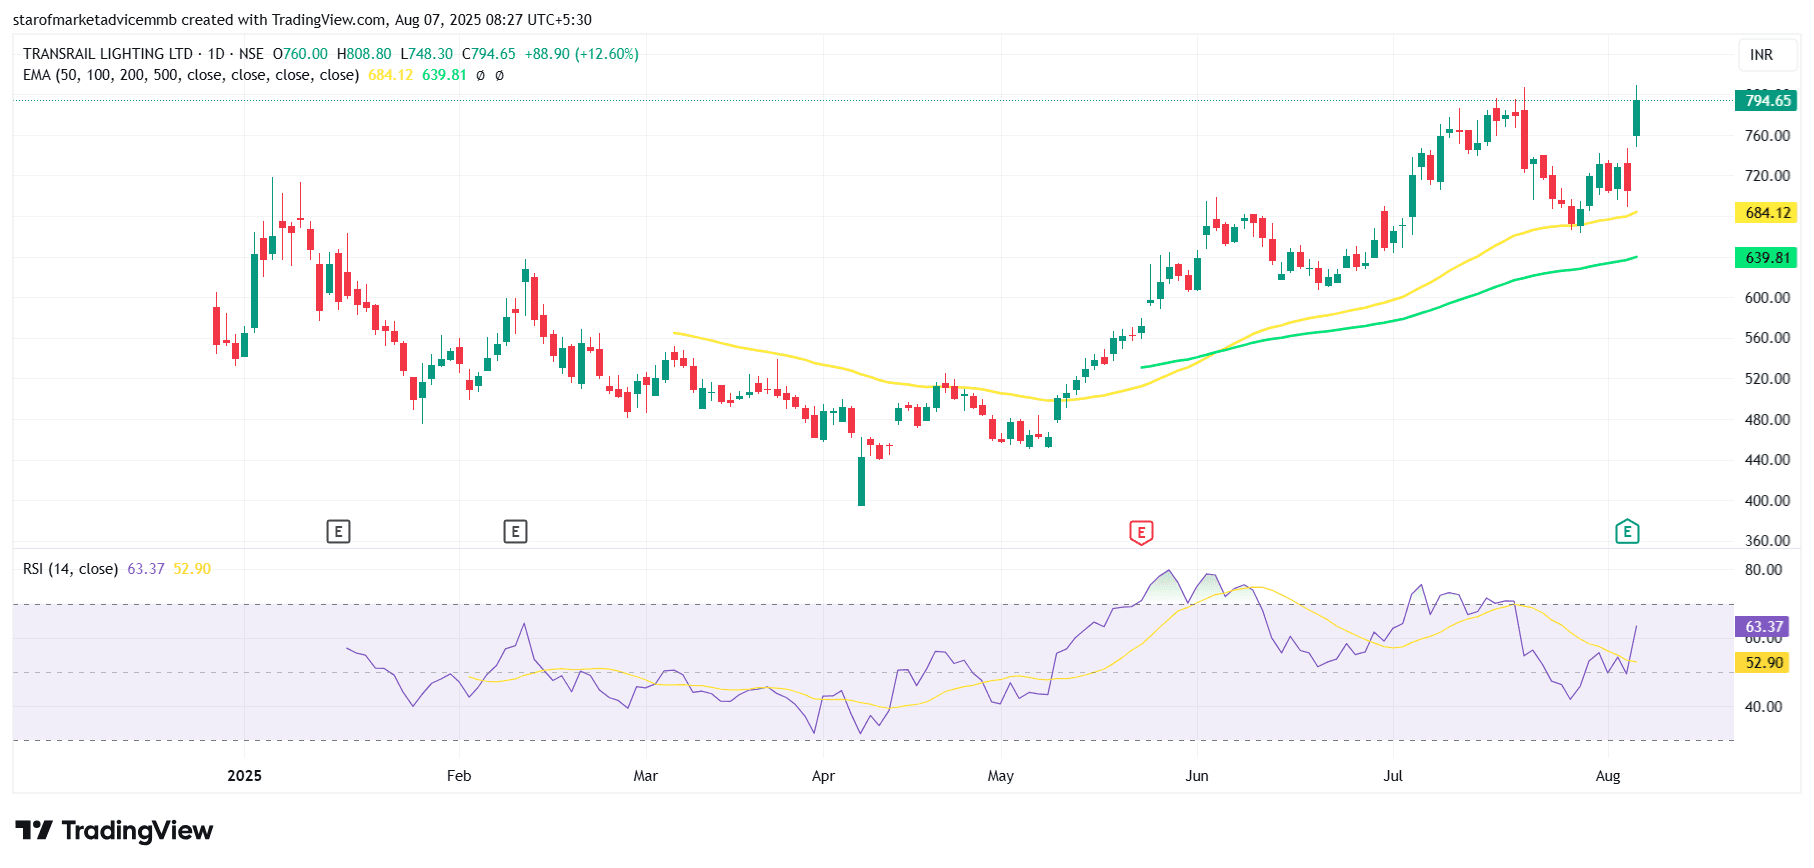Click the 600.00 price axis label

pos(1767,298)
